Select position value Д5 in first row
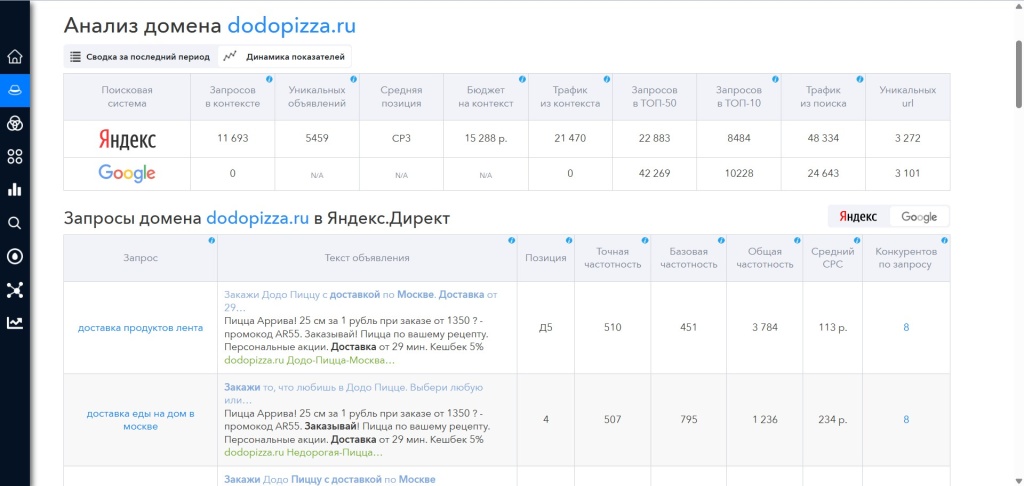The height and width of the screenshot is (486, 1024). pos(546,328)
